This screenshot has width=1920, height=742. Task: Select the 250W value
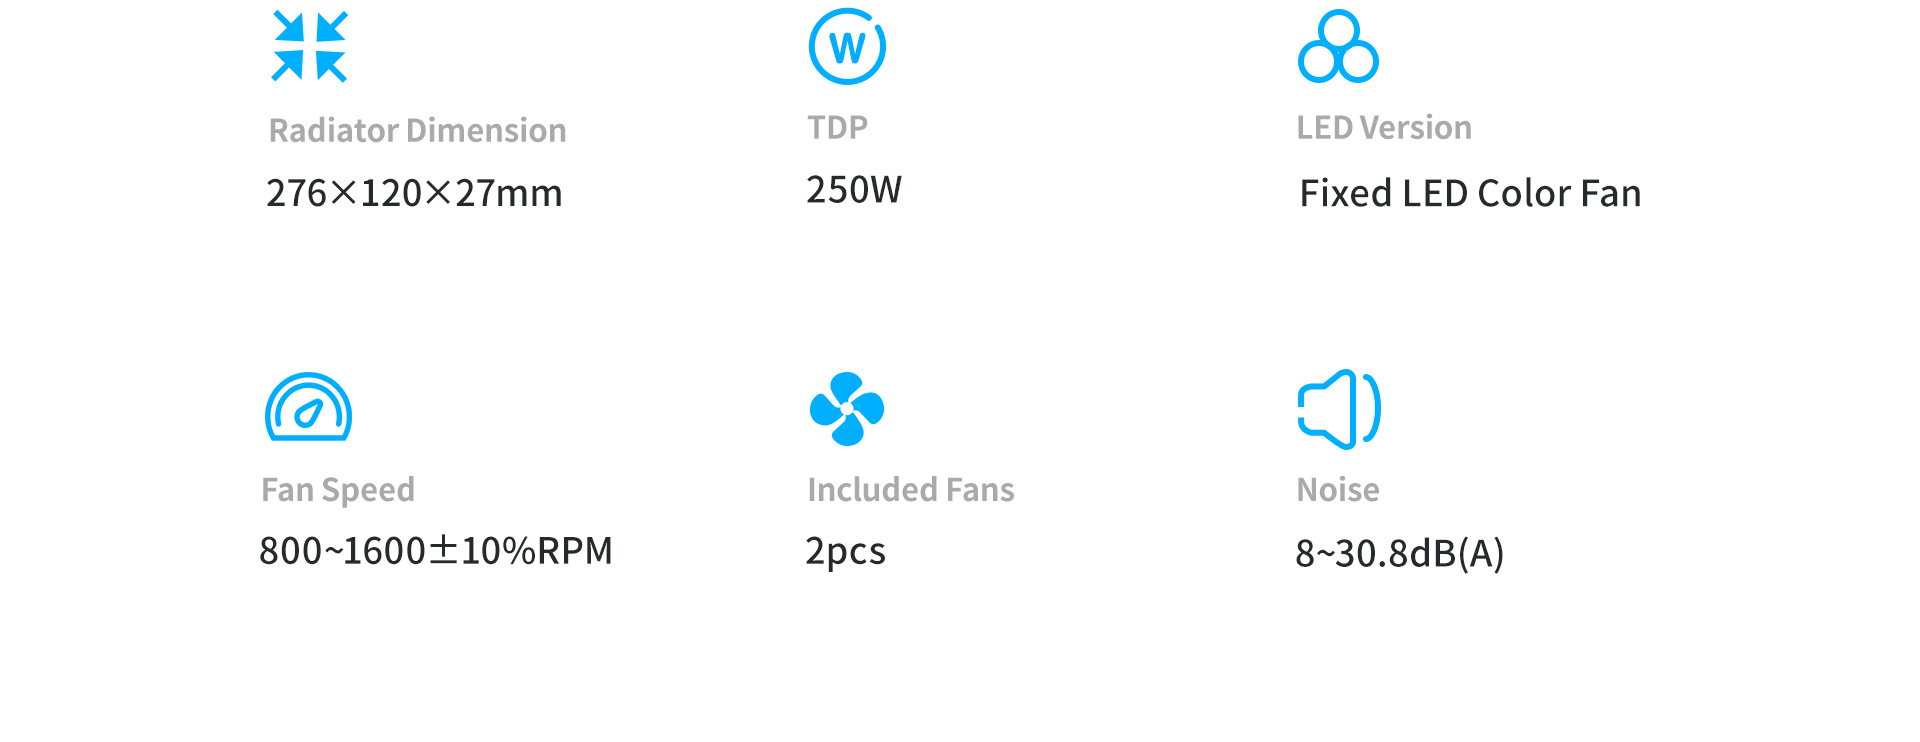point(854,189)
